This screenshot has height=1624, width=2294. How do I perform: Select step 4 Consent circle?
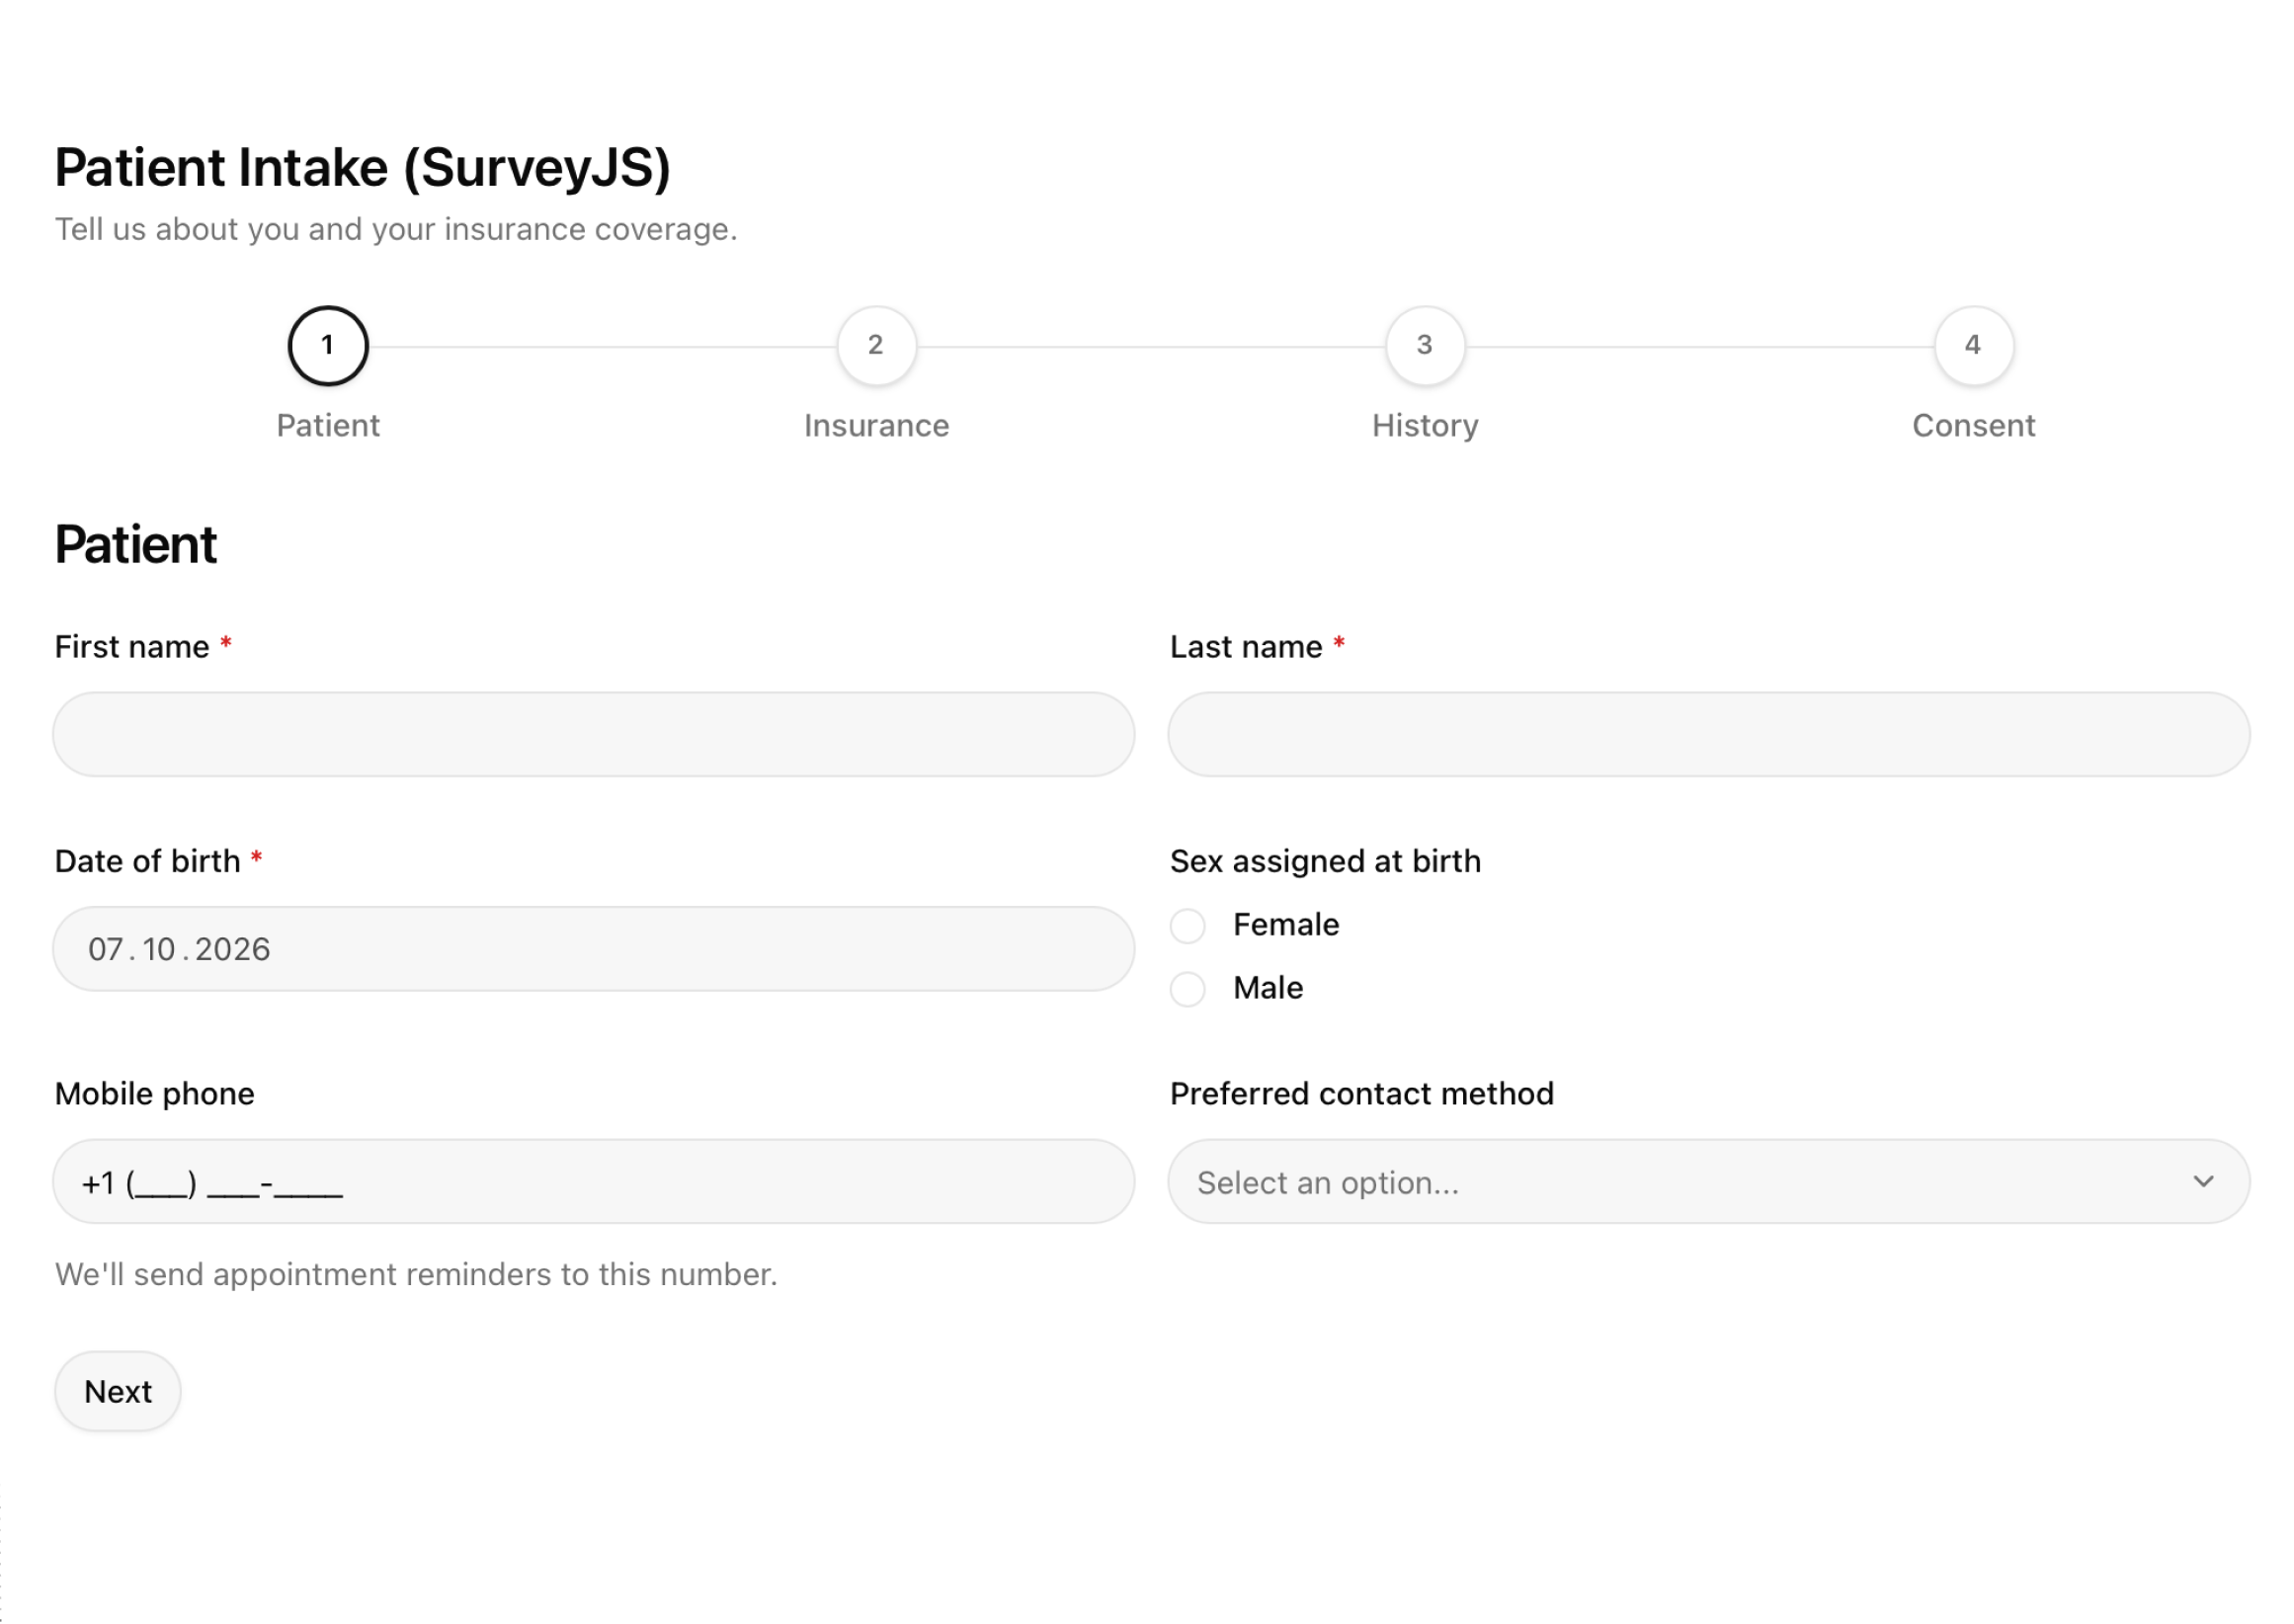pyautogui.click(x=1973, y=346)
